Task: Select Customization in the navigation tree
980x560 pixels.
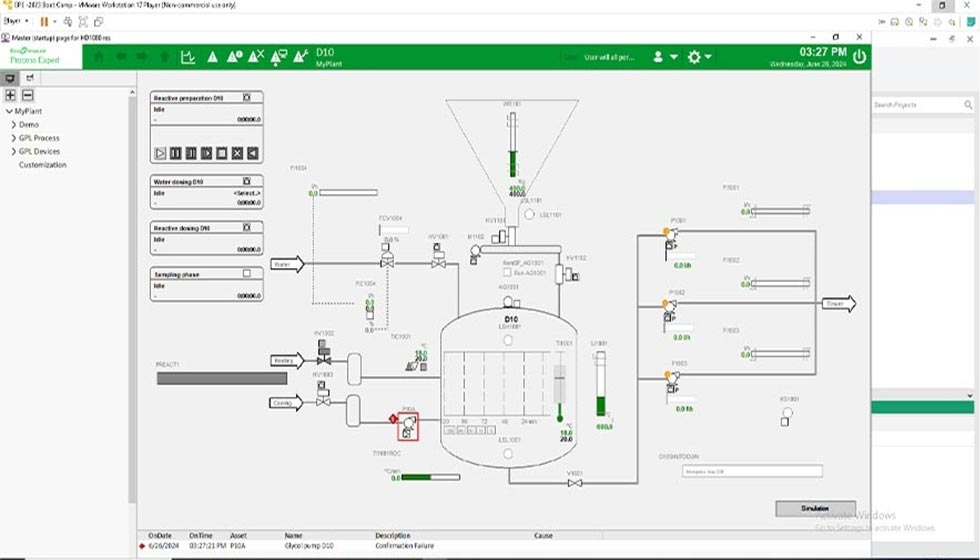Action: tap(42, 165)
